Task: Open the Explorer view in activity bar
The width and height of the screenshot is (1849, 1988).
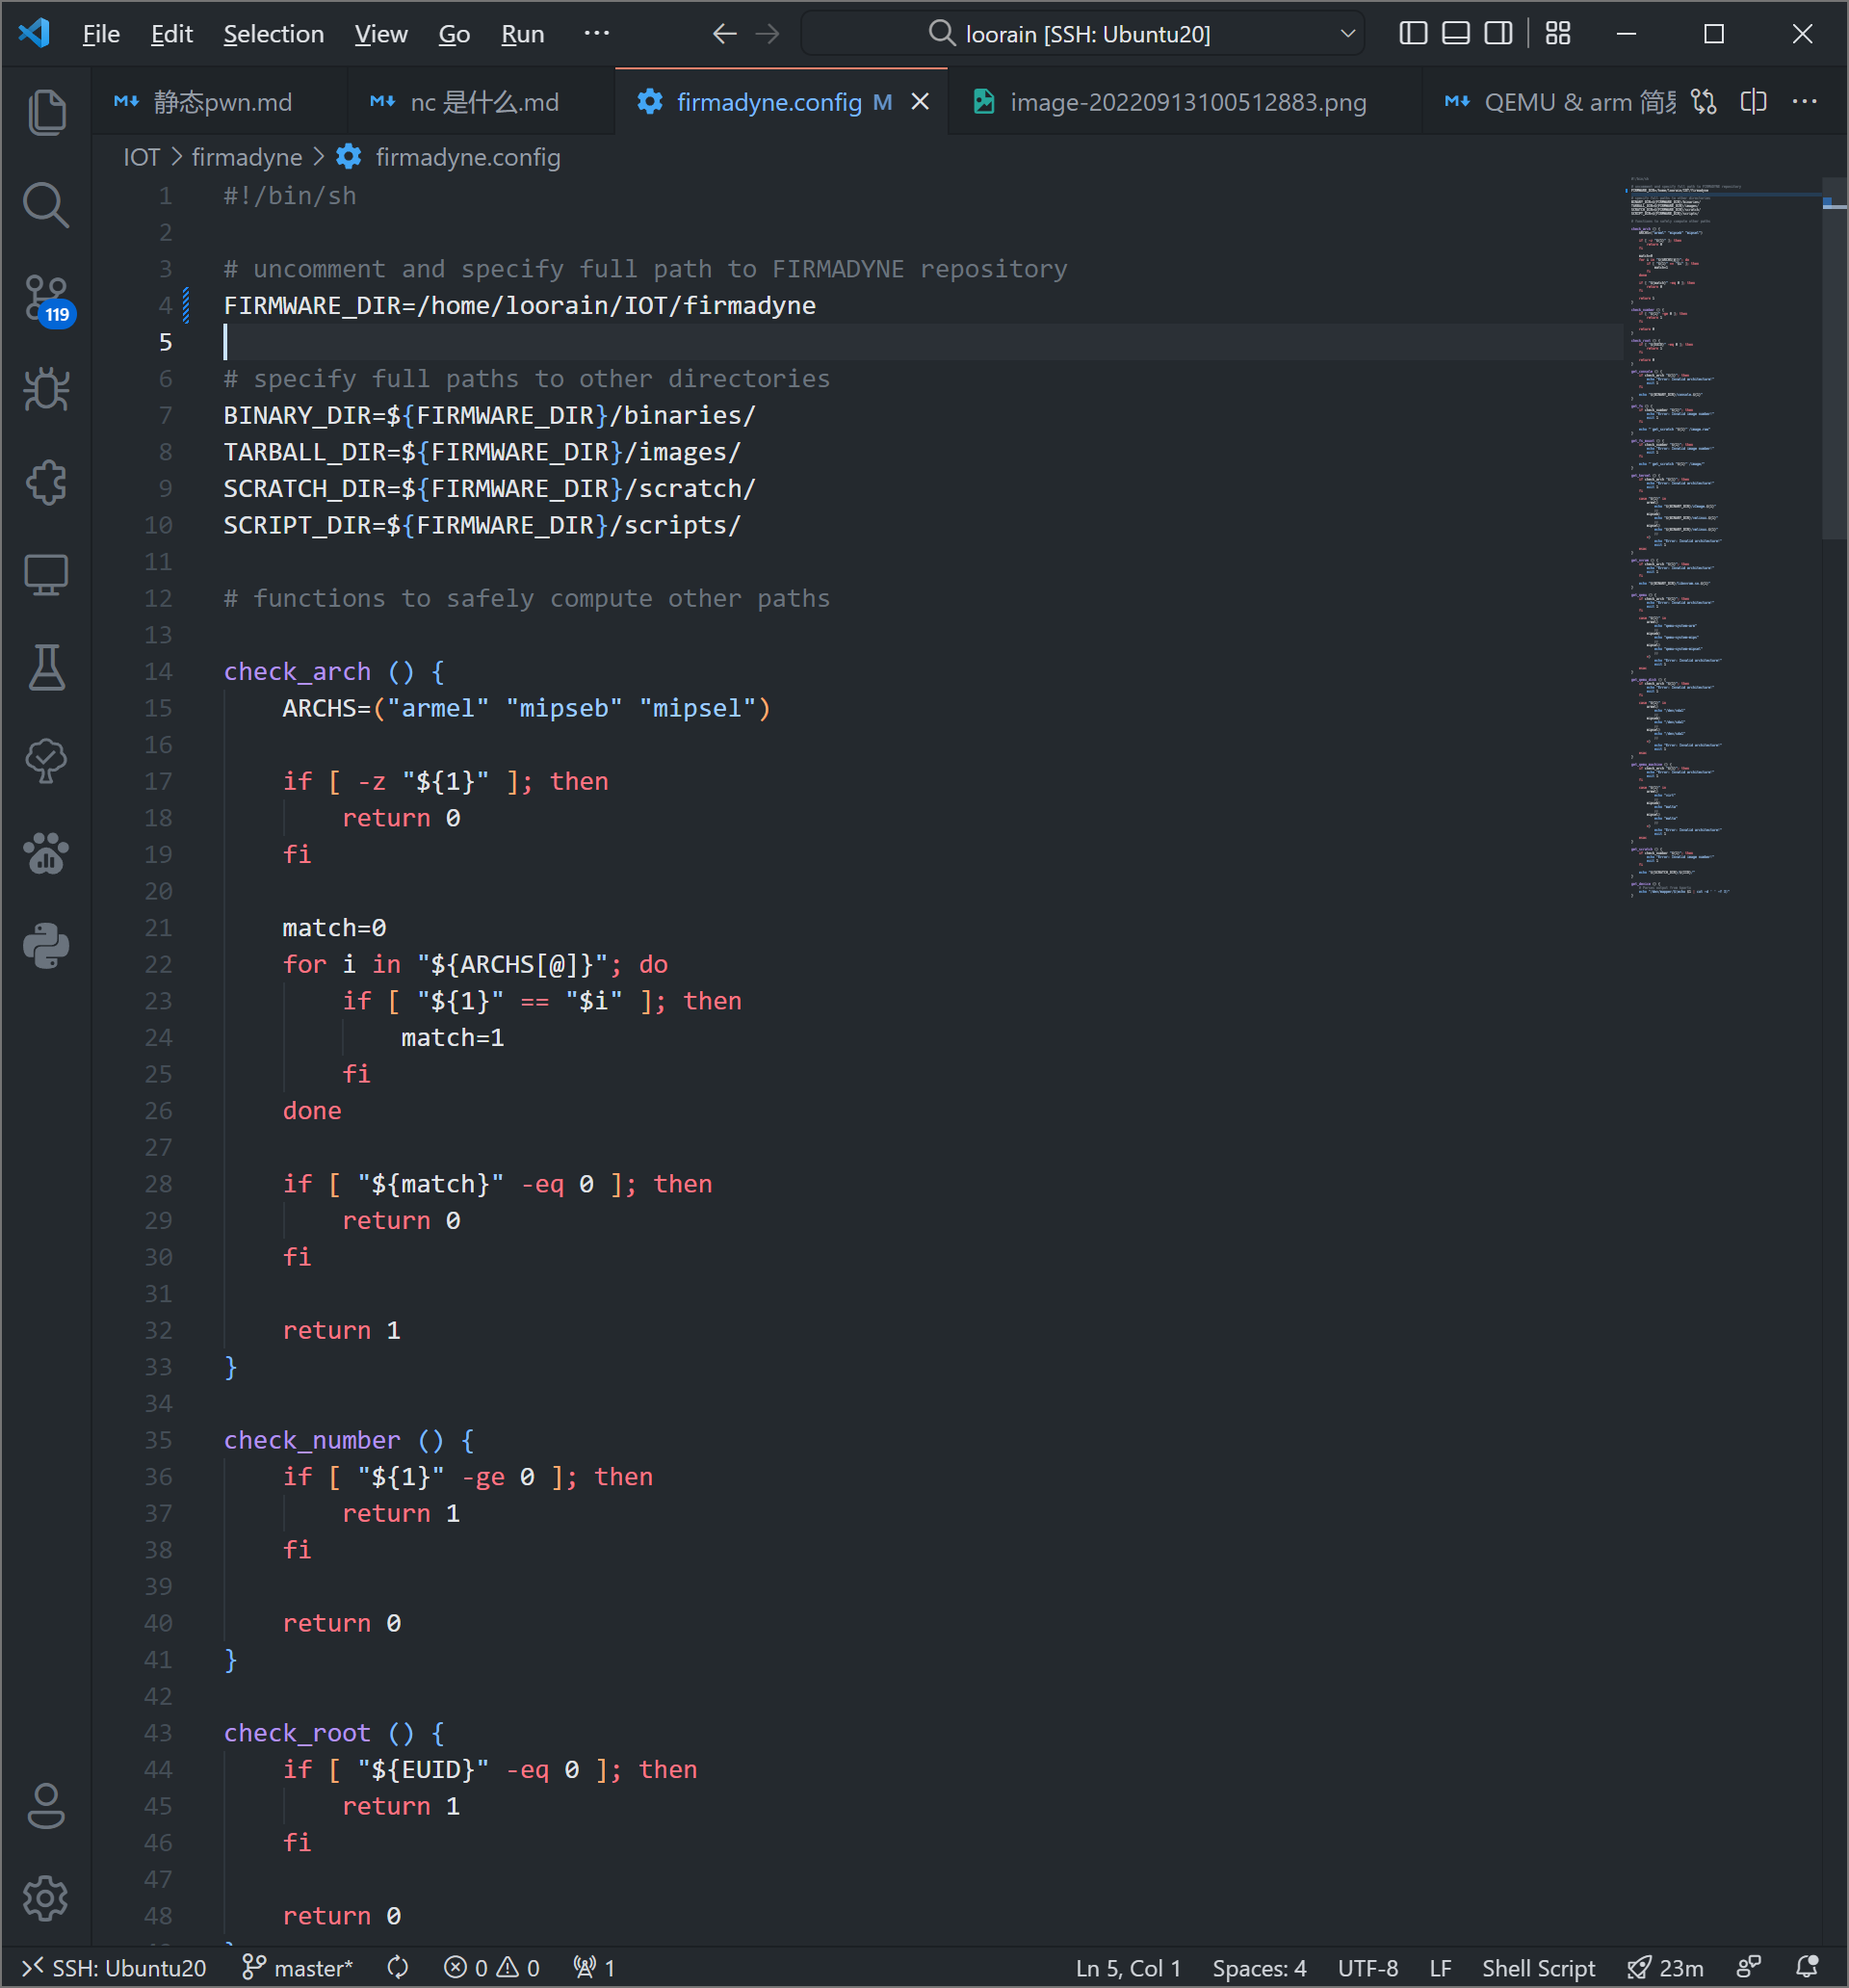Action: click(x=46, y=111)
